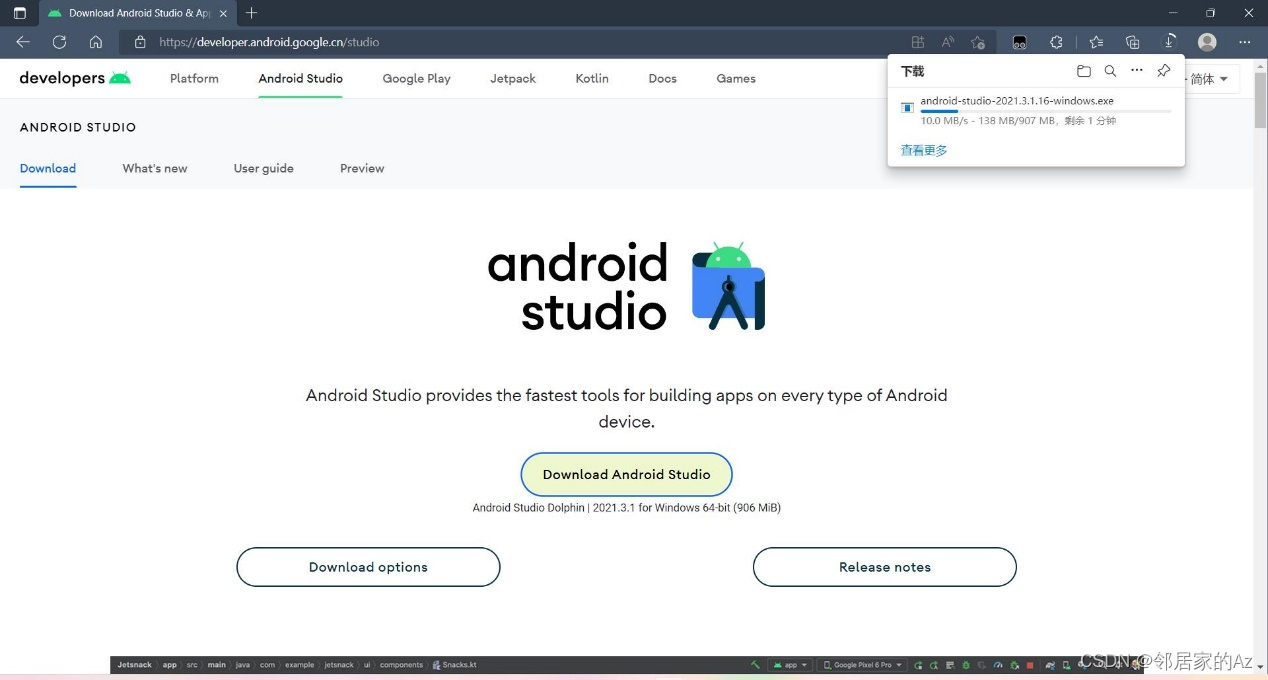The image size is (1268, 680).
Task: Switch to the What's new tab
Action: click(x=155, y=168)
